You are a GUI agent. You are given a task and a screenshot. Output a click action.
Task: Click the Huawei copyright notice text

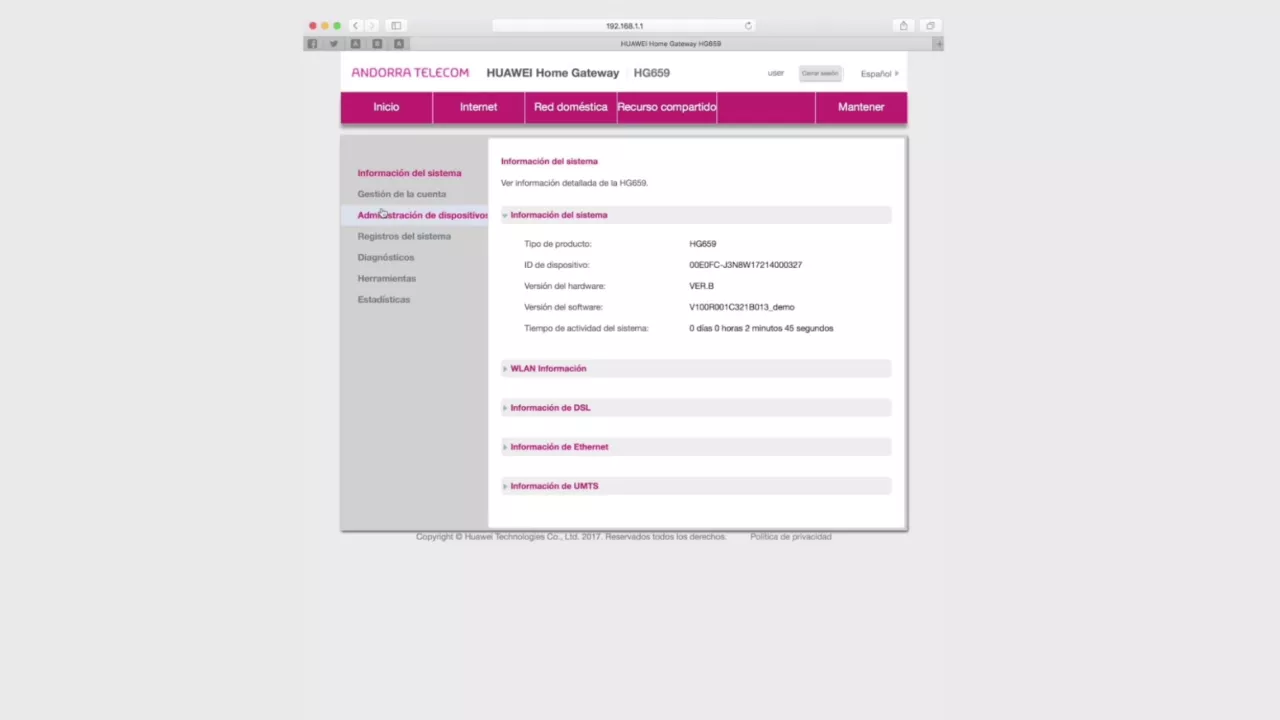571,537
